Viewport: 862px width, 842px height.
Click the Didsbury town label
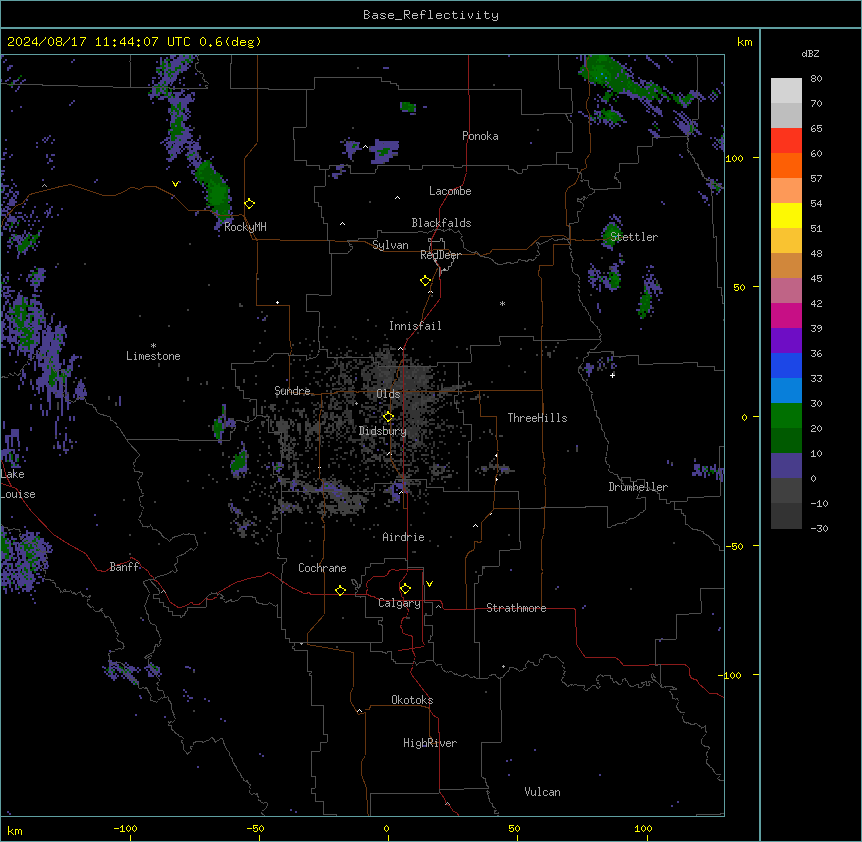point(383,431)
